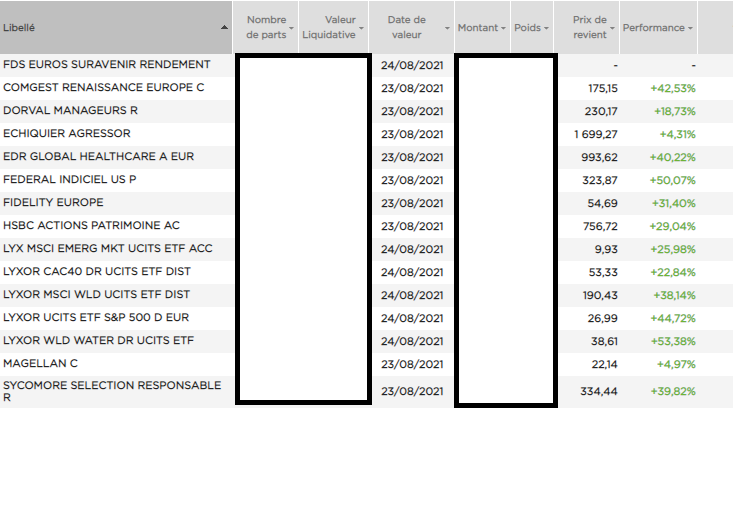Click cost price 1 699,27

(x=596, y=134)
